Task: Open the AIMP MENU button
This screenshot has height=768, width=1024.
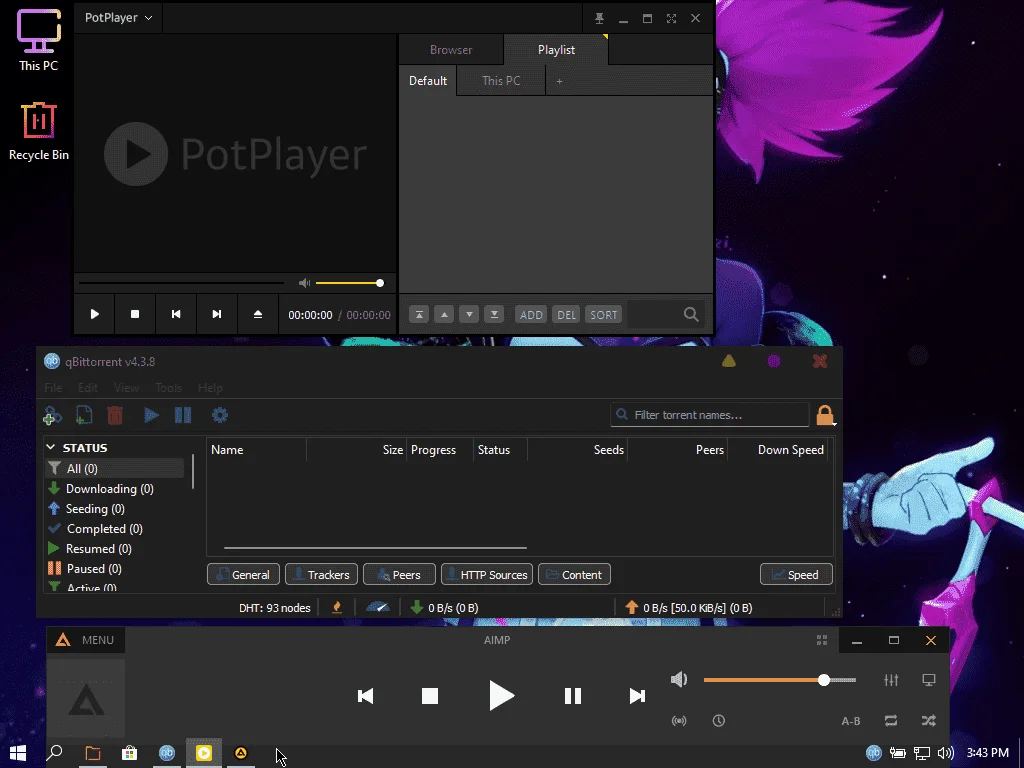Action: click(x=86, y=640)
